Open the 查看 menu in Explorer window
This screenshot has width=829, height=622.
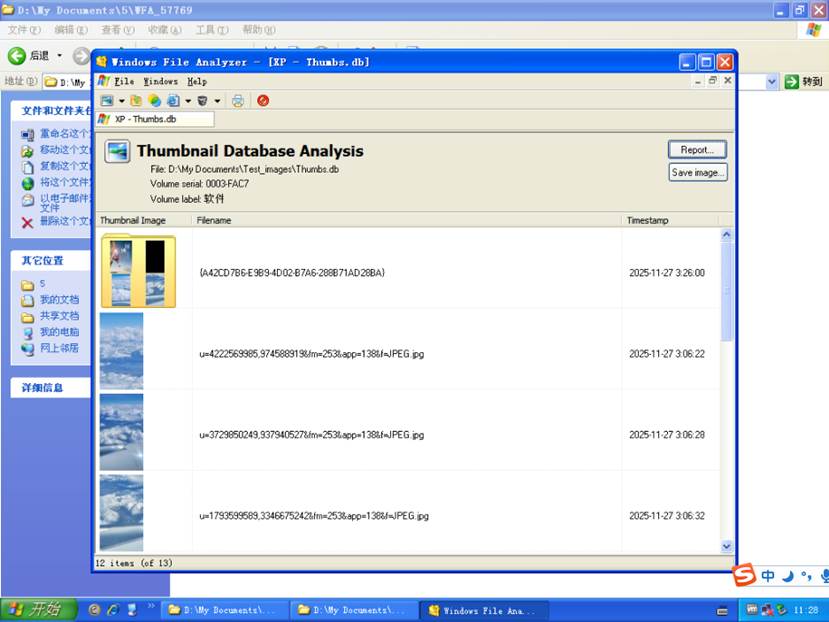tap(117, 30)
